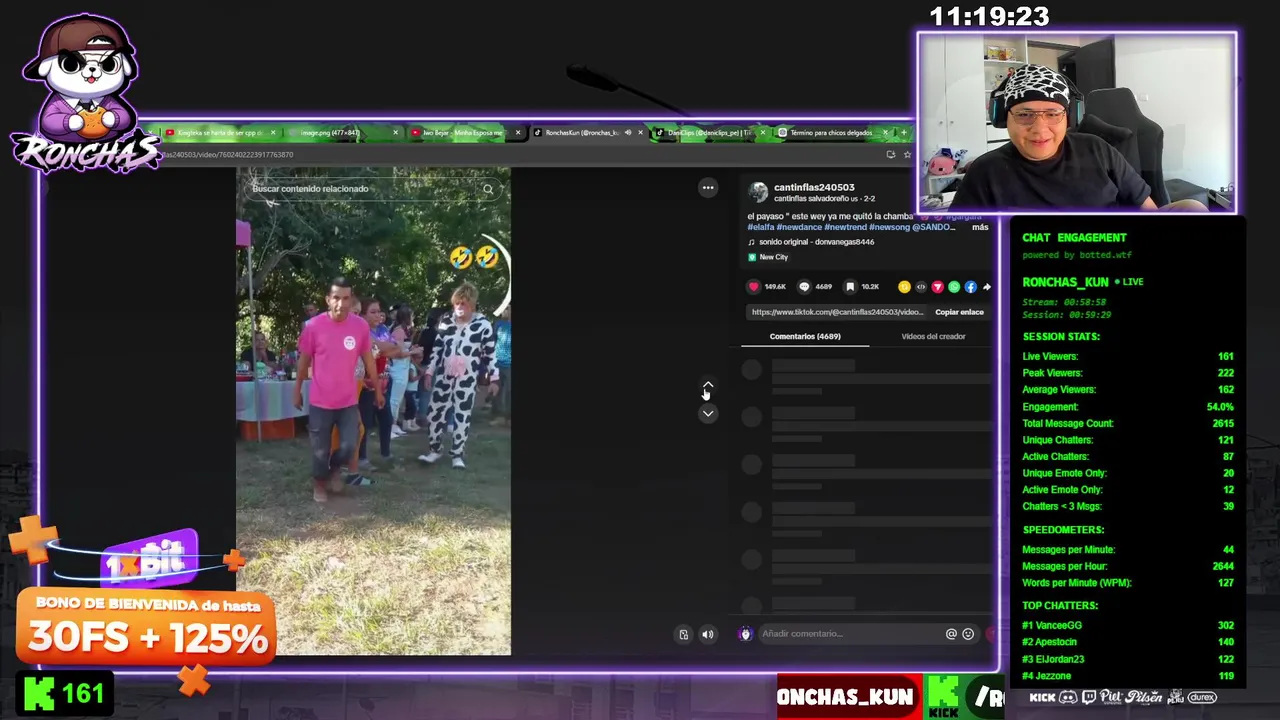1280x720 pixels.
Task: Go to previous video up arrow
Action: click(x=708, y=386)
